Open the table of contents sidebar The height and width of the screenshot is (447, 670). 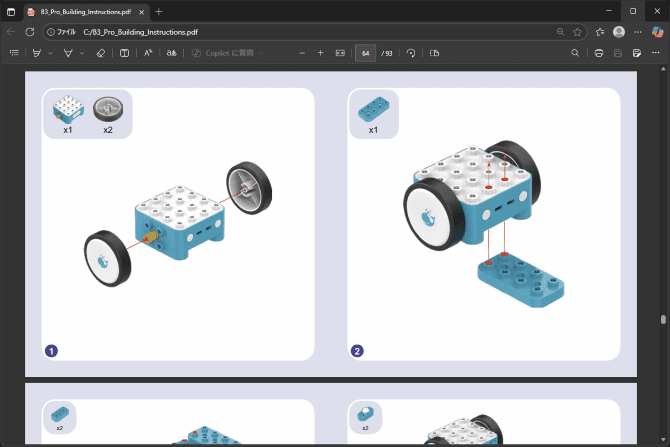point(14,52)
